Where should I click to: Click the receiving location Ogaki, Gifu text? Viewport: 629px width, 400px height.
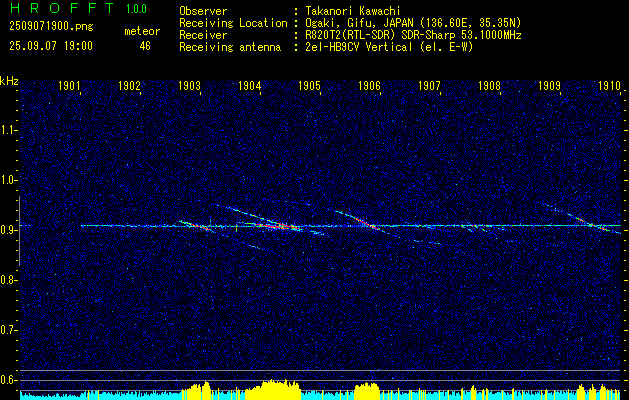(413, 23)
